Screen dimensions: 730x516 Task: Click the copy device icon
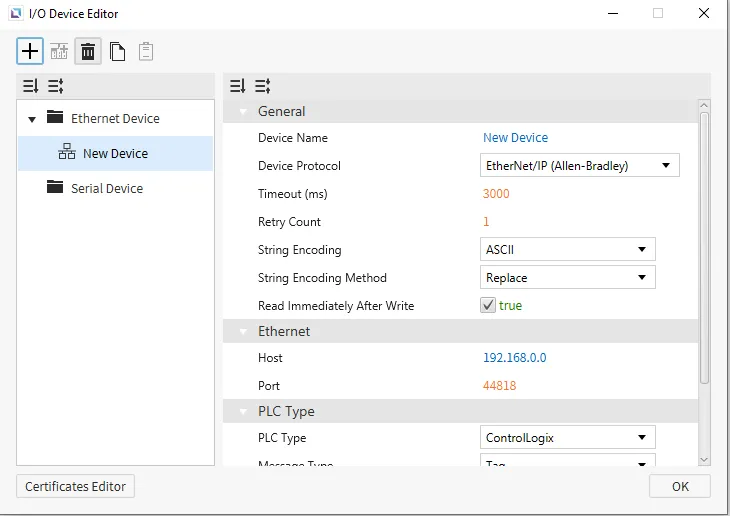point(118,51)
